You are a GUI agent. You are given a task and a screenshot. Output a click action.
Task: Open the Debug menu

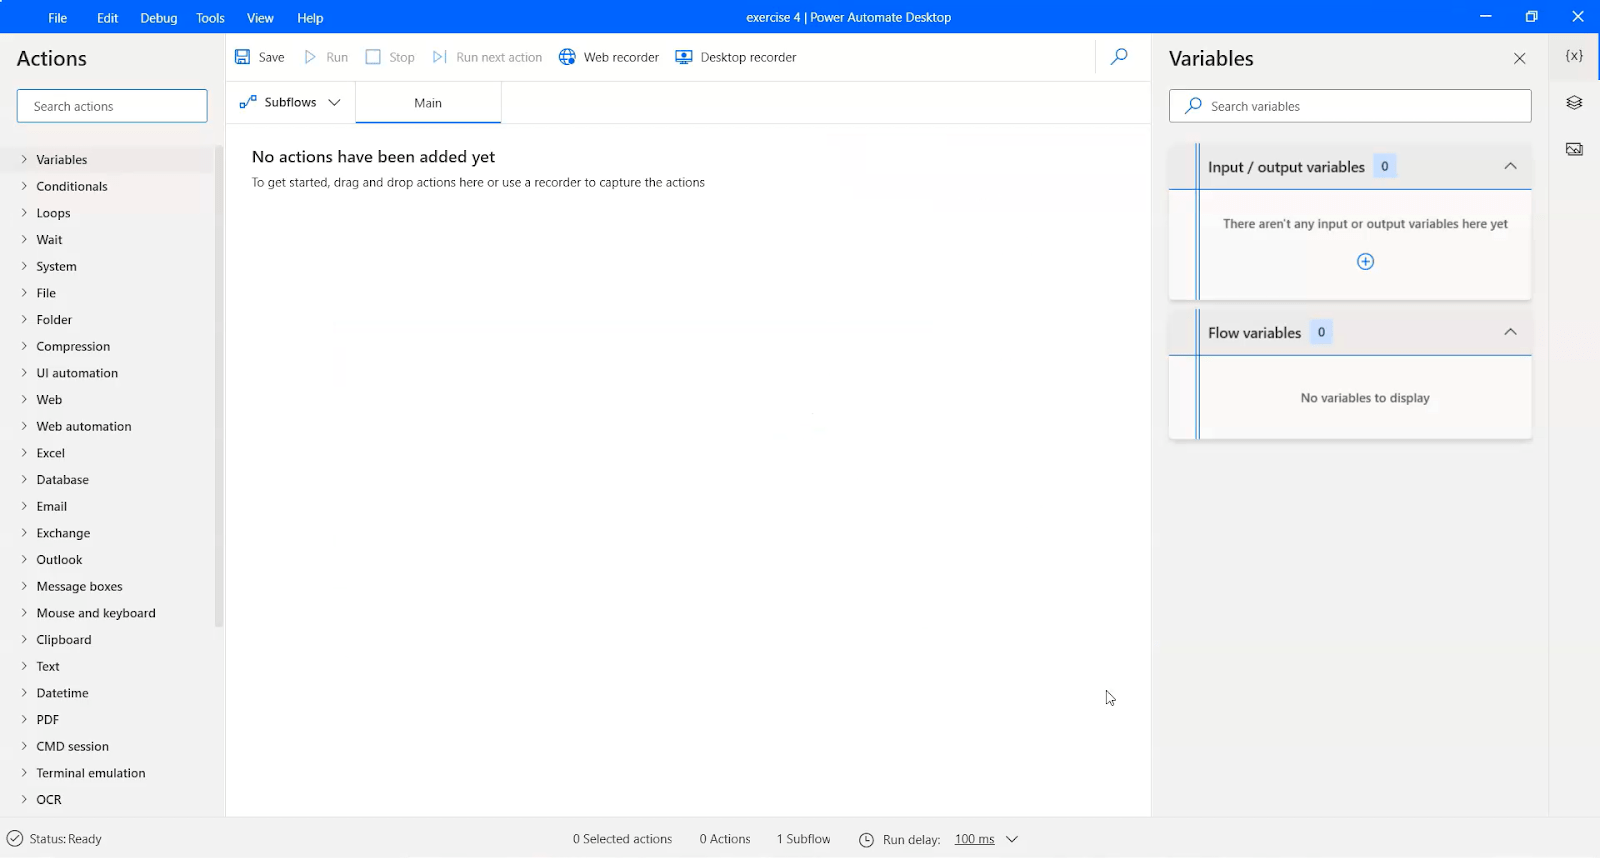point(159,17)
